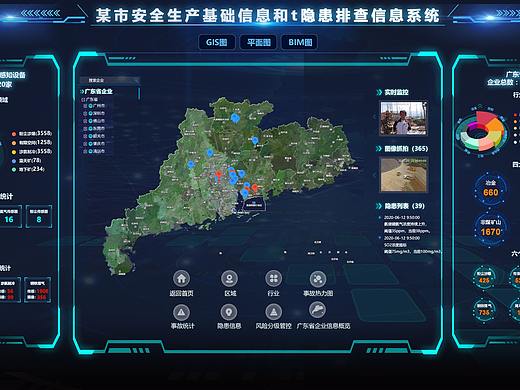Click the location icon next to 佛山市

(x=90, y=121)
